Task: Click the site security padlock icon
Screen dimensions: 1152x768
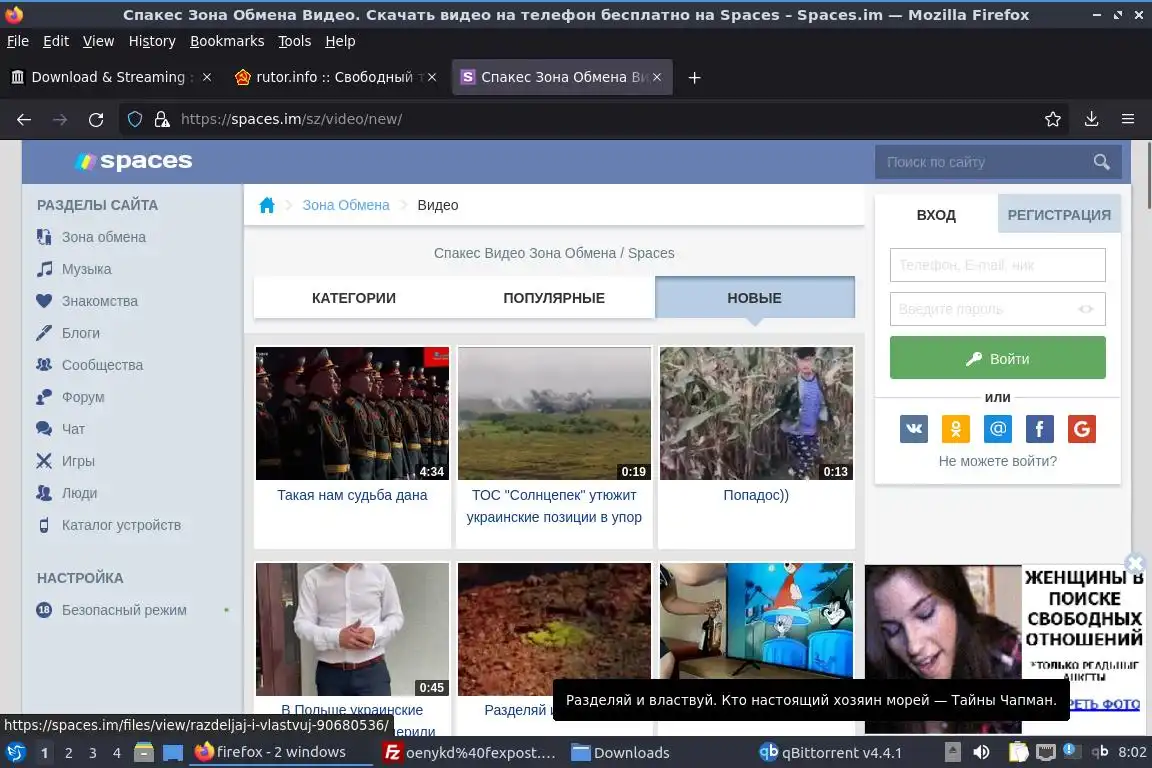Action: 162,119
